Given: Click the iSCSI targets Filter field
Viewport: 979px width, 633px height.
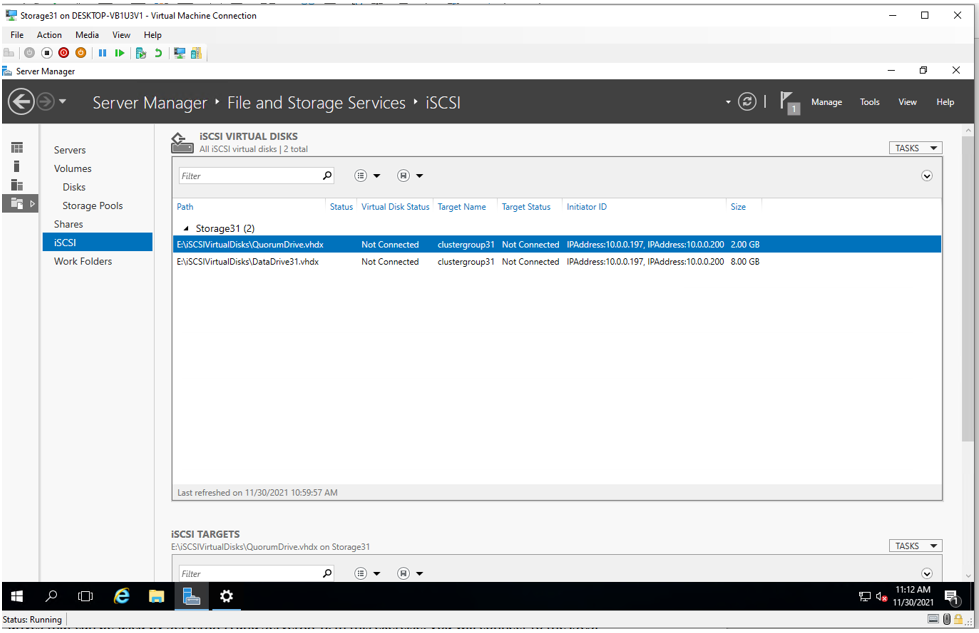Looking at the screenshot, I should (250, 574).
